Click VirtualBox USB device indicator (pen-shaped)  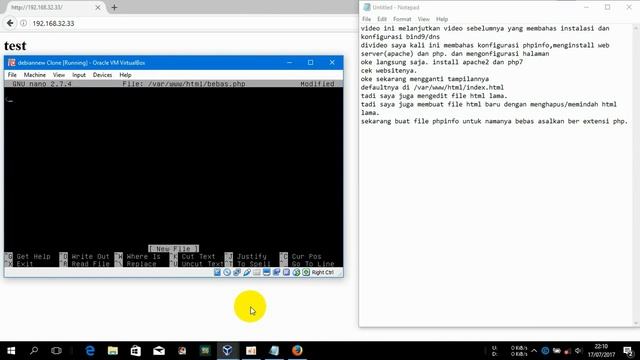pyautogui.click(x=247, y=272)
